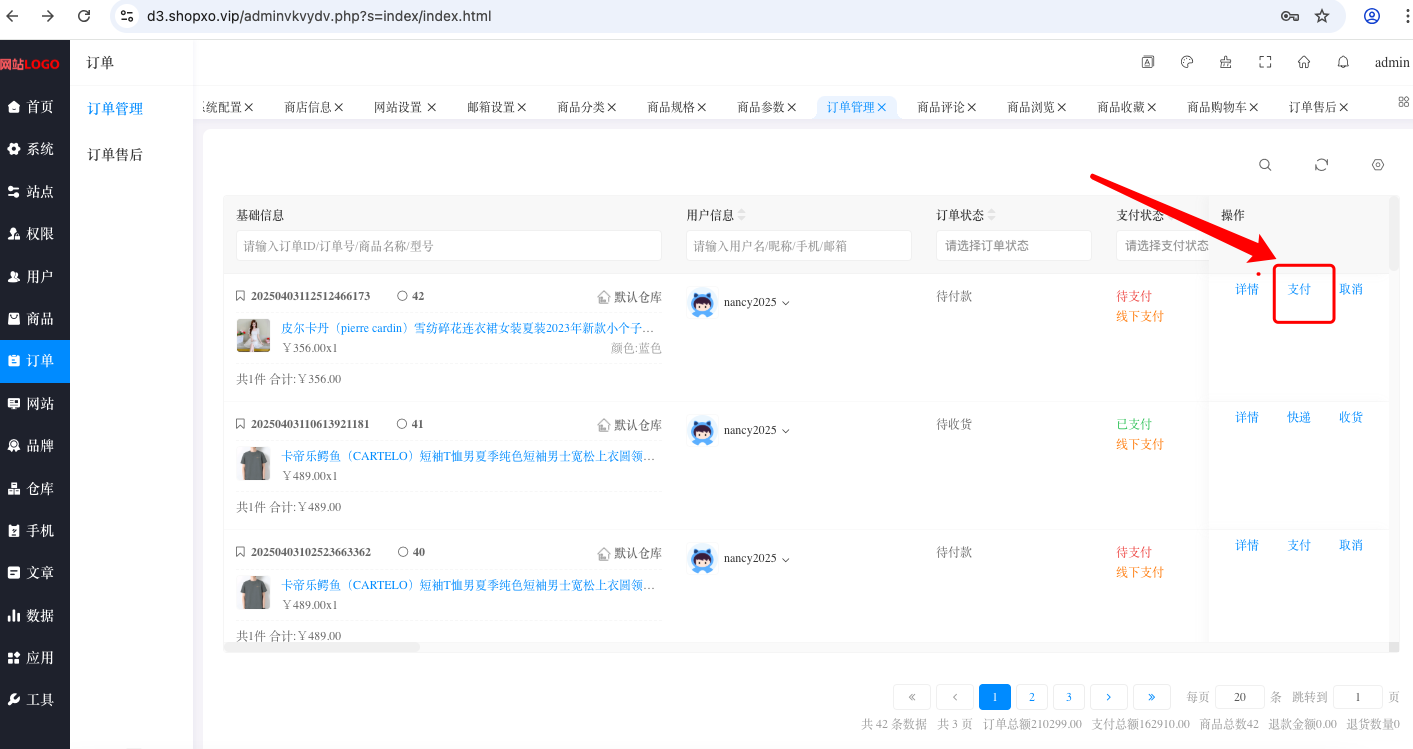Open the tab grid menu icon

[x=1403, y=102]
